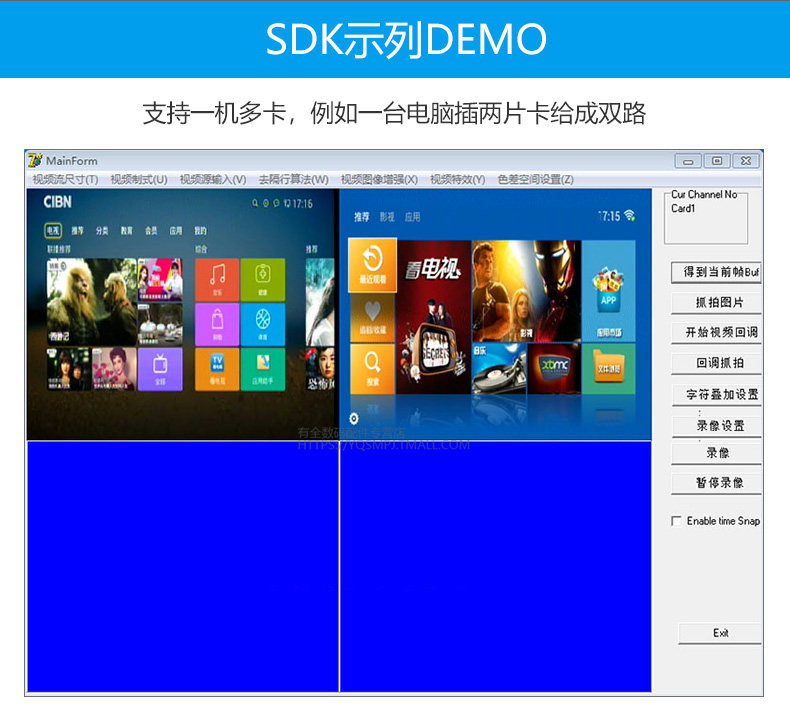The image size is (790, 722).
Task: Click the 得到当前帧Buf button
Action: point(716,272)
